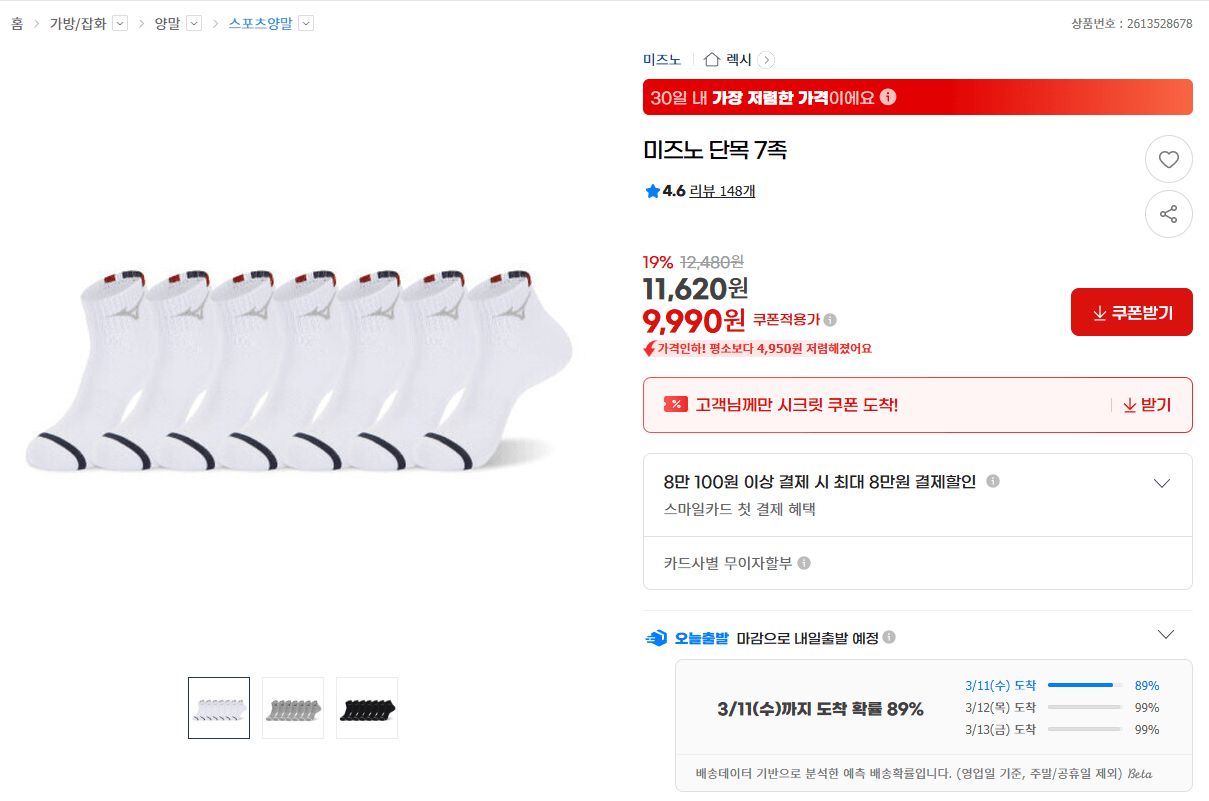Viewport: 1209px width, 801px height.
Task: Open the 스포츠양말 breadcrumb dropdown
Action: (306, 22)
